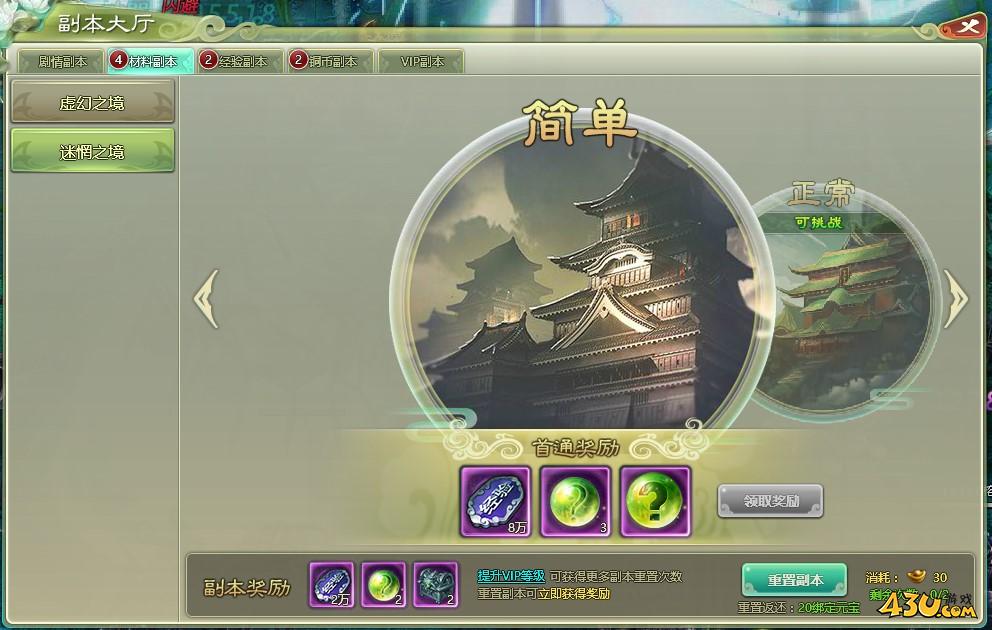992x630 pixels.
Task: Select the green mystery orb with 3
Action: (x=575, y=502)
